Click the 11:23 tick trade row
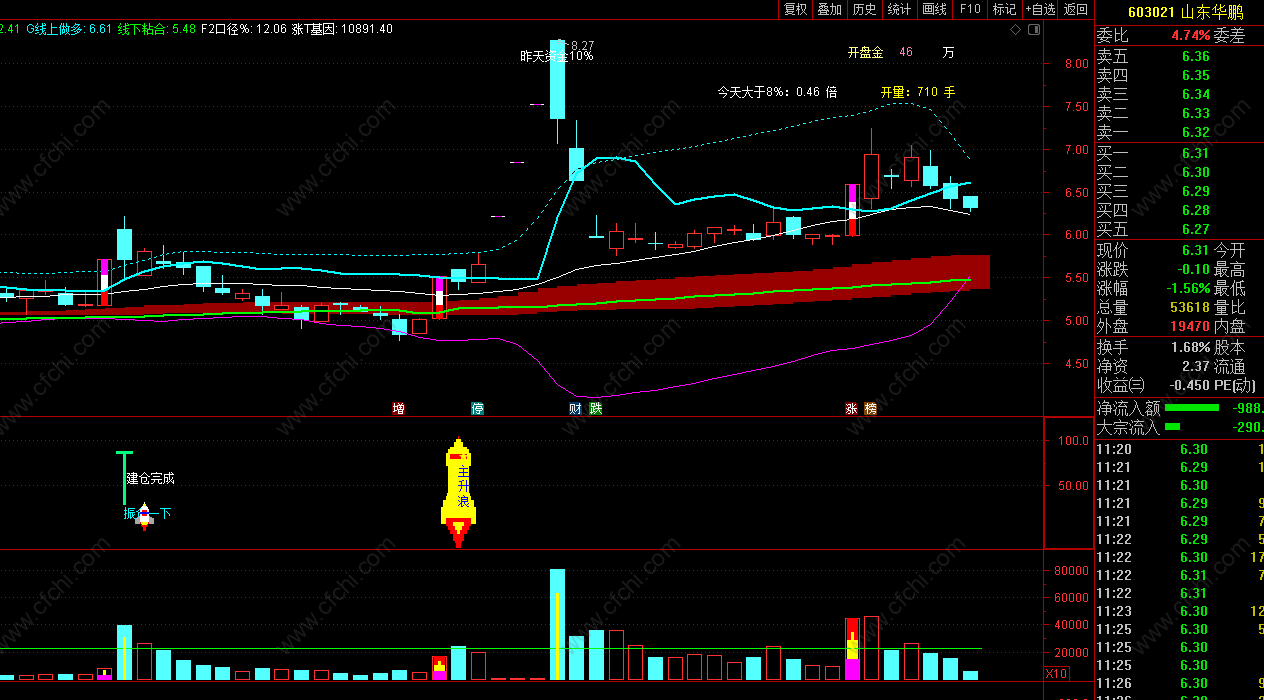Viewport: 1264px width, 700px height. point(1180,611)
